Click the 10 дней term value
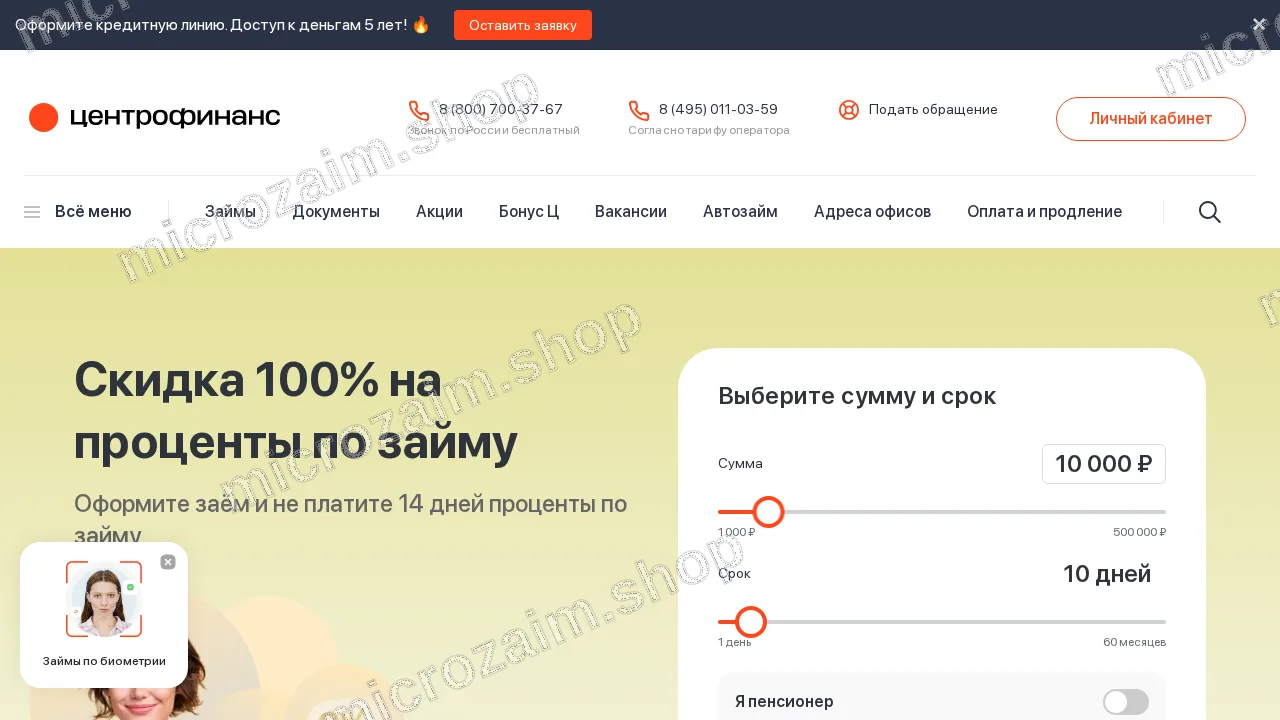 (1107, 574)
